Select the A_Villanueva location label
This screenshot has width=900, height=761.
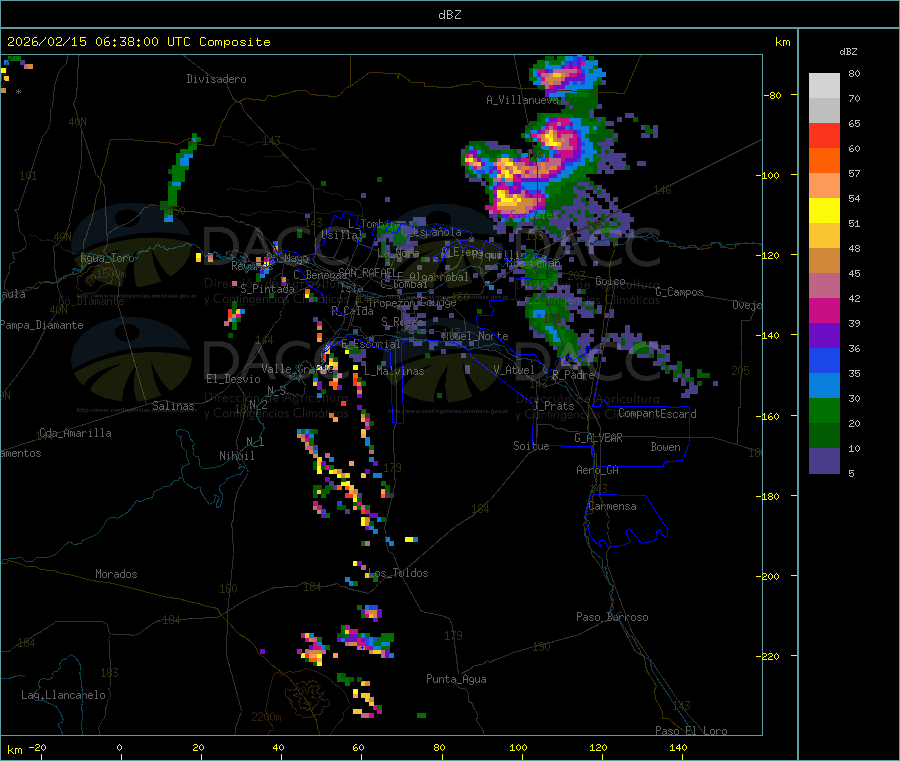coord(522,100)
